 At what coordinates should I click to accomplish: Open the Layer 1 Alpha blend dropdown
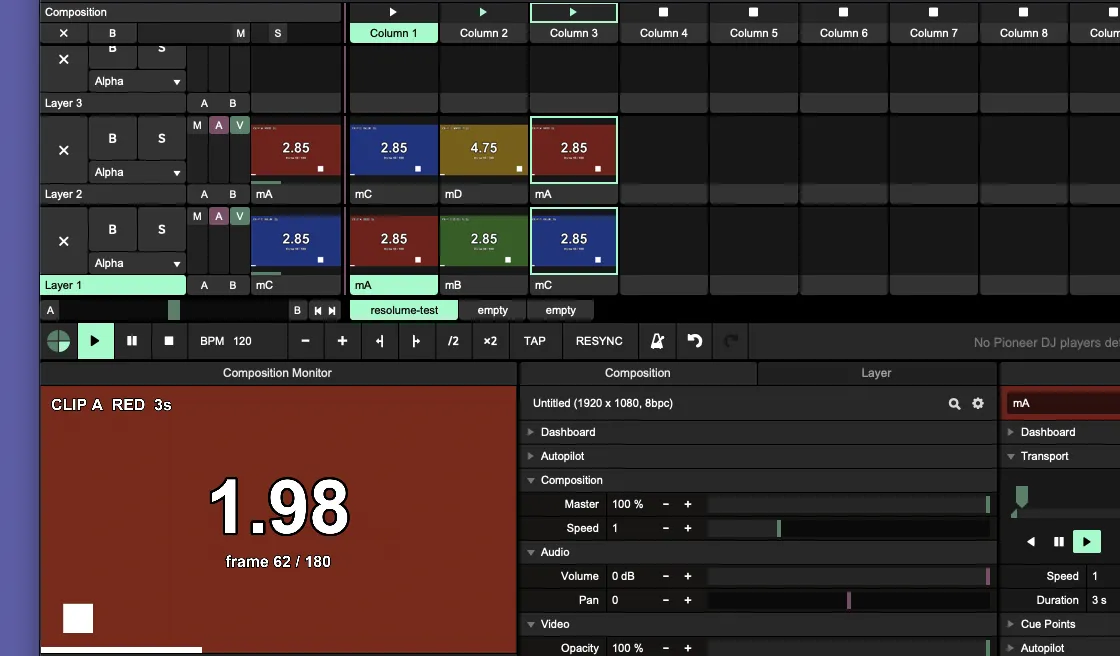tap(137, 264)
